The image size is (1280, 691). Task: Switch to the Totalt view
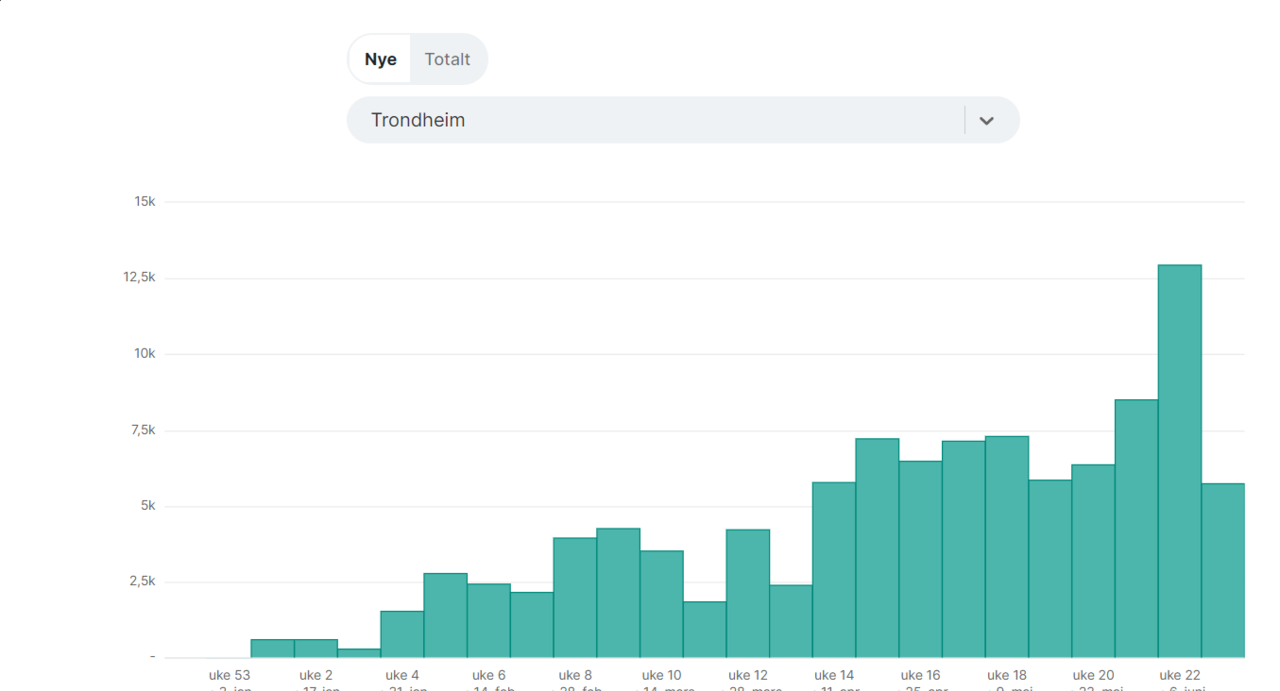pyautogui.click(x=447, y=59)
